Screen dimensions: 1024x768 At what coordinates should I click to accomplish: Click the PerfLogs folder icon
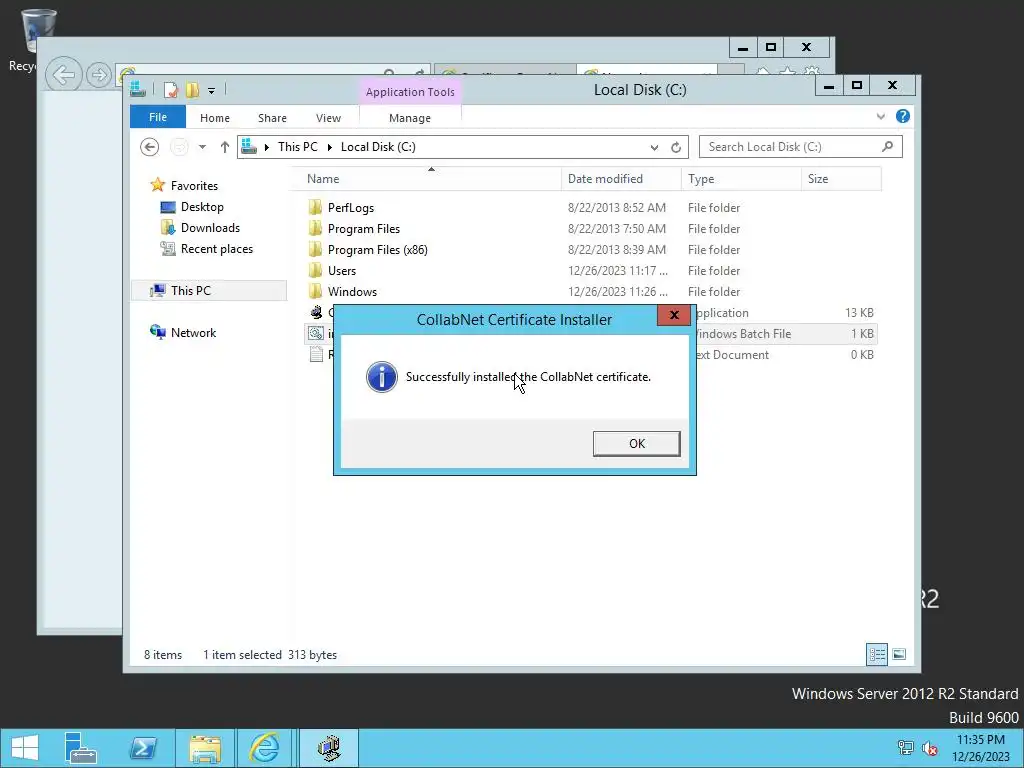point(315,208)
